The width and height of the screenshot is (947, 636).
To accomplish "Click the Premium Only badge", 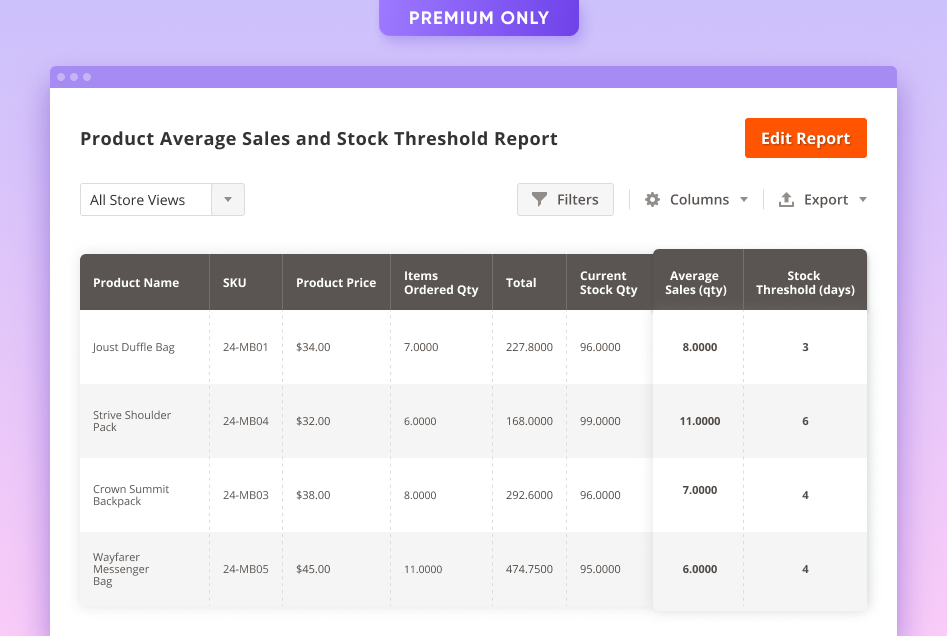I will (478, 17).
